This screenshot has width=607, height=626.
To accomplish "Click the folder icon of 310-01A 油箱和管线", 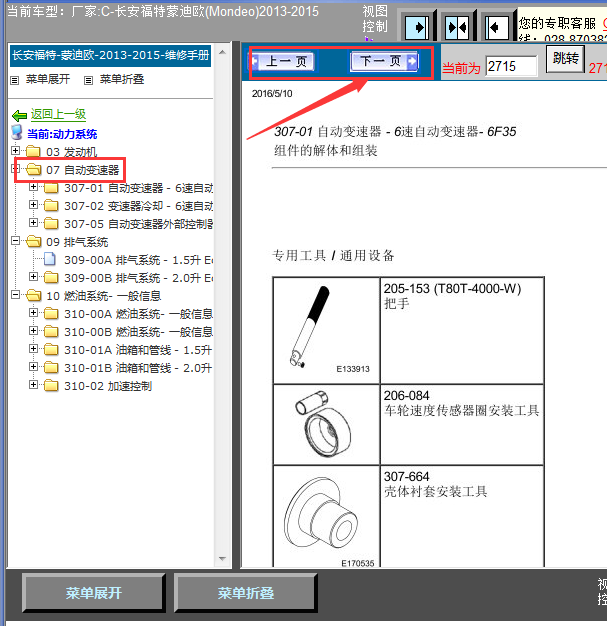I will 51,349.
